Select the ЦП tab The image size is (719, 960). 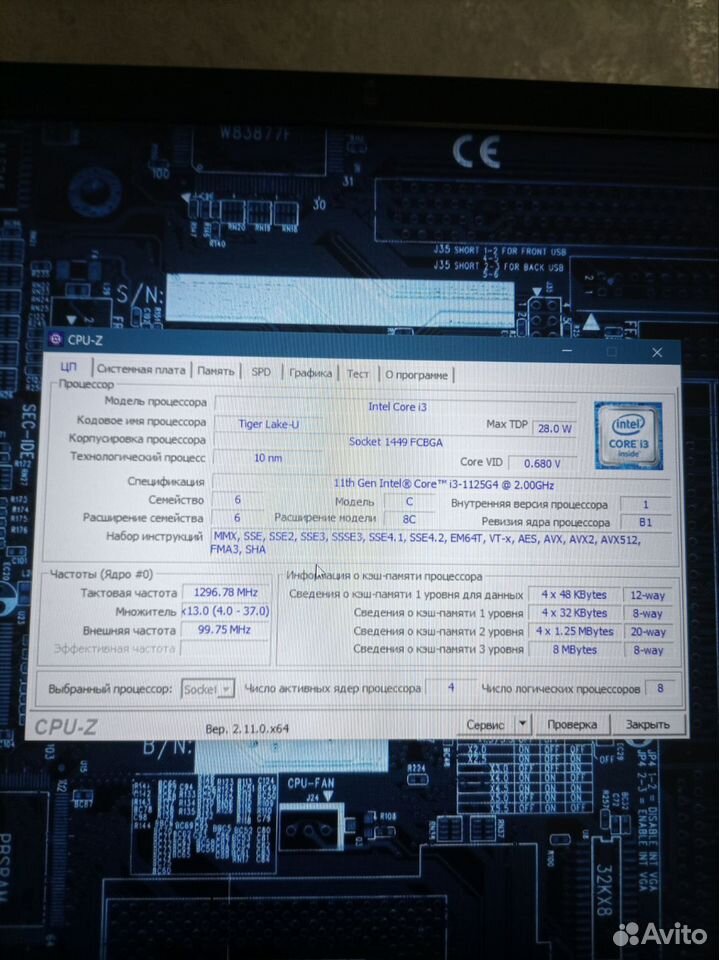click(x=69, y=368)
